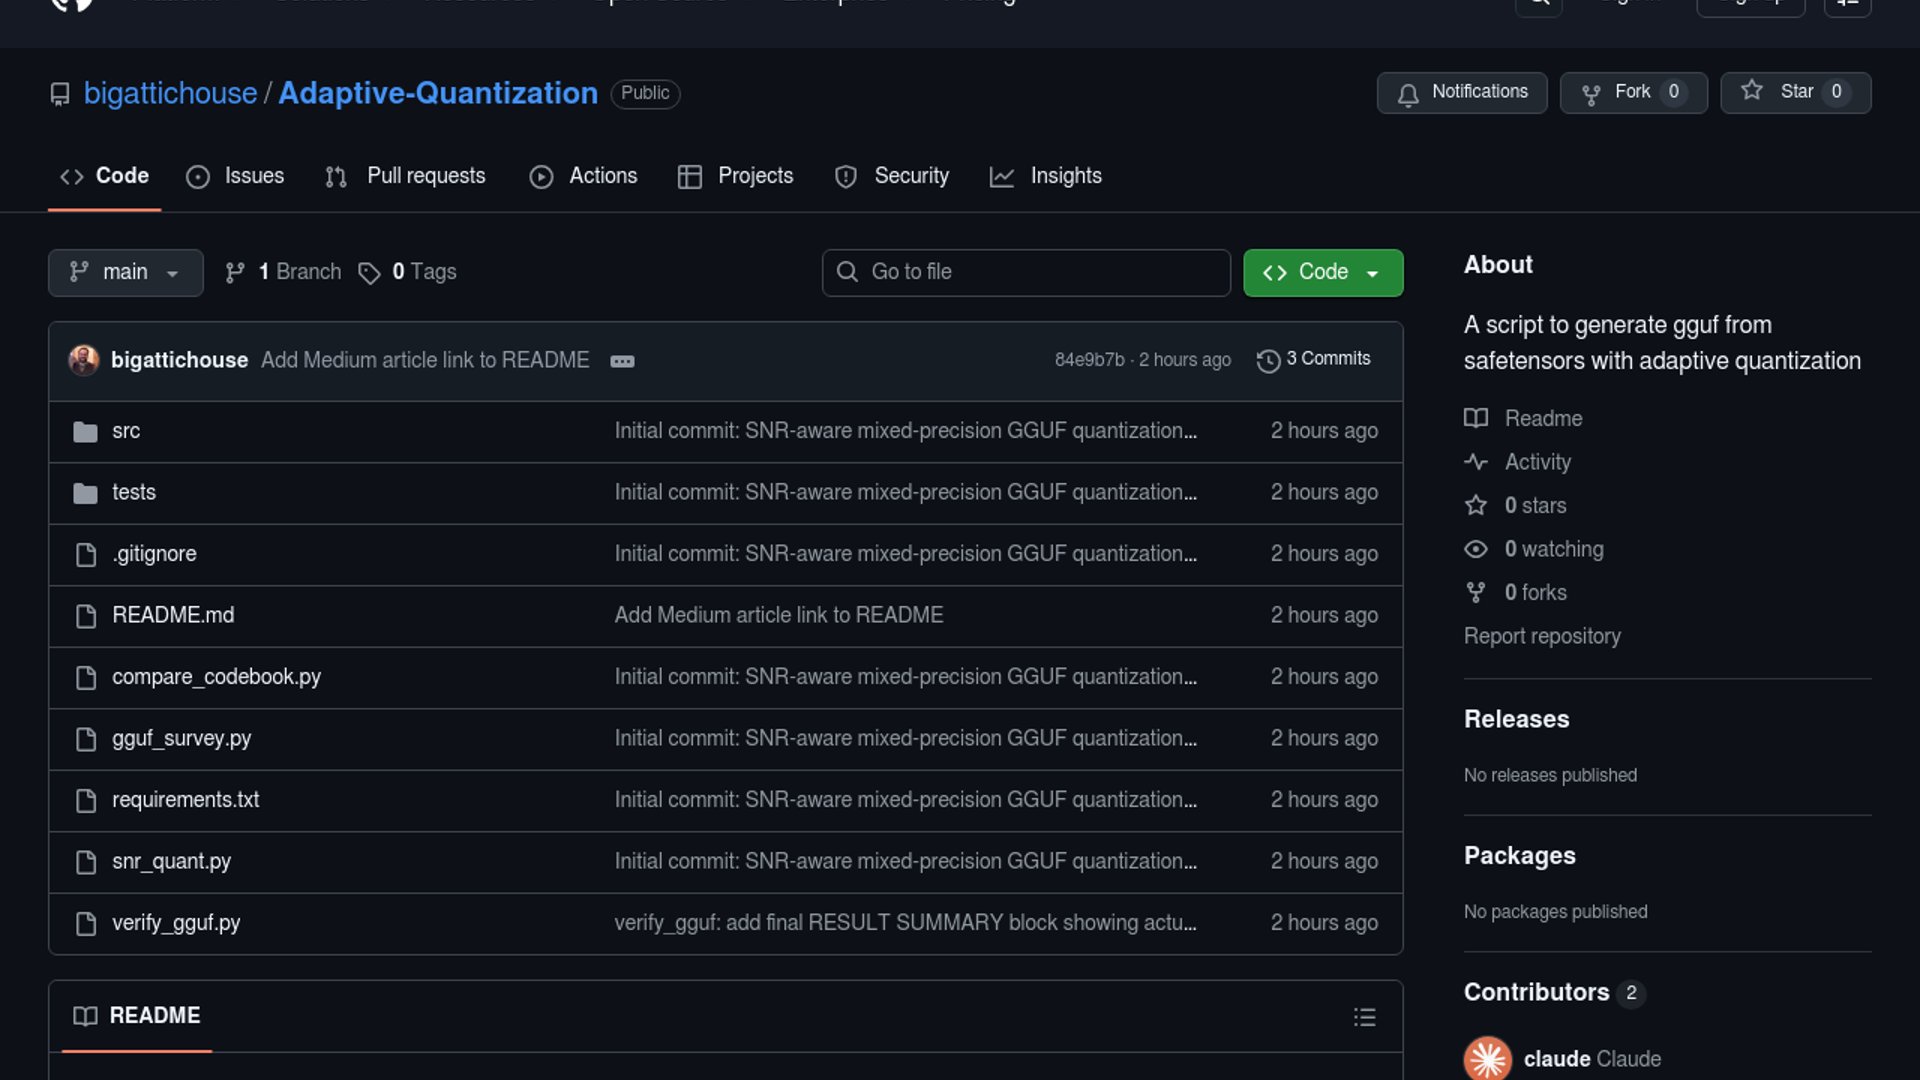Click the Notifications bell button
The height and width of the screenshot is (1080, 1920).
pos(1461,92)
